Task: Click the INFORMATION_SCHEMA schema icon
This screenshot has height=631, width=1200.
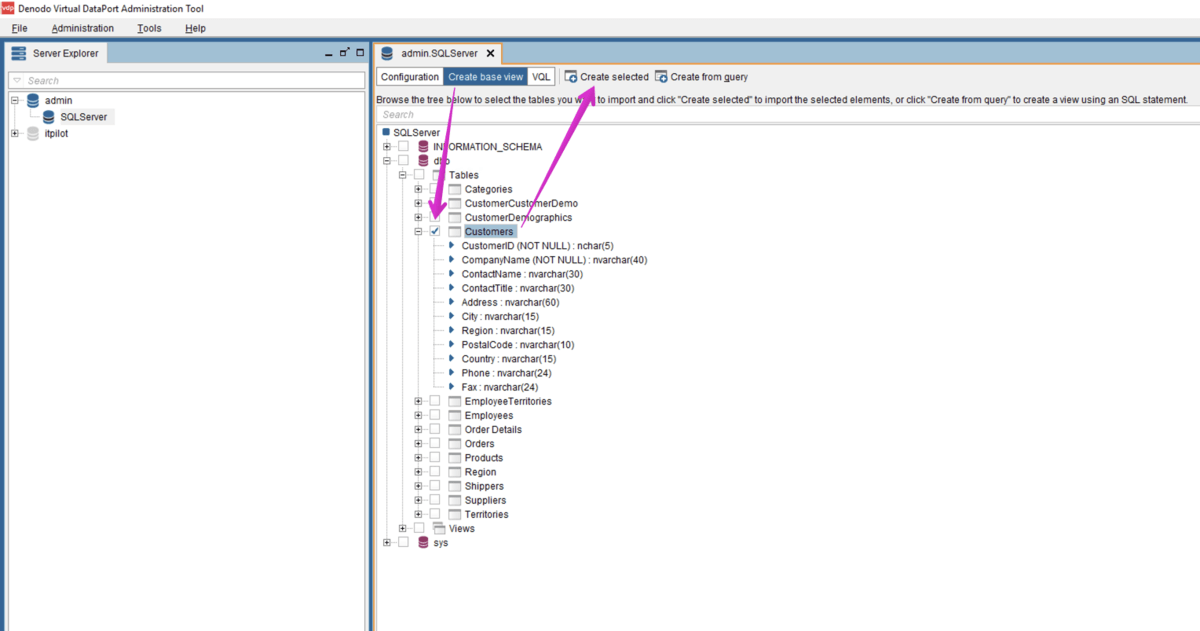Action: coord(423,147)
